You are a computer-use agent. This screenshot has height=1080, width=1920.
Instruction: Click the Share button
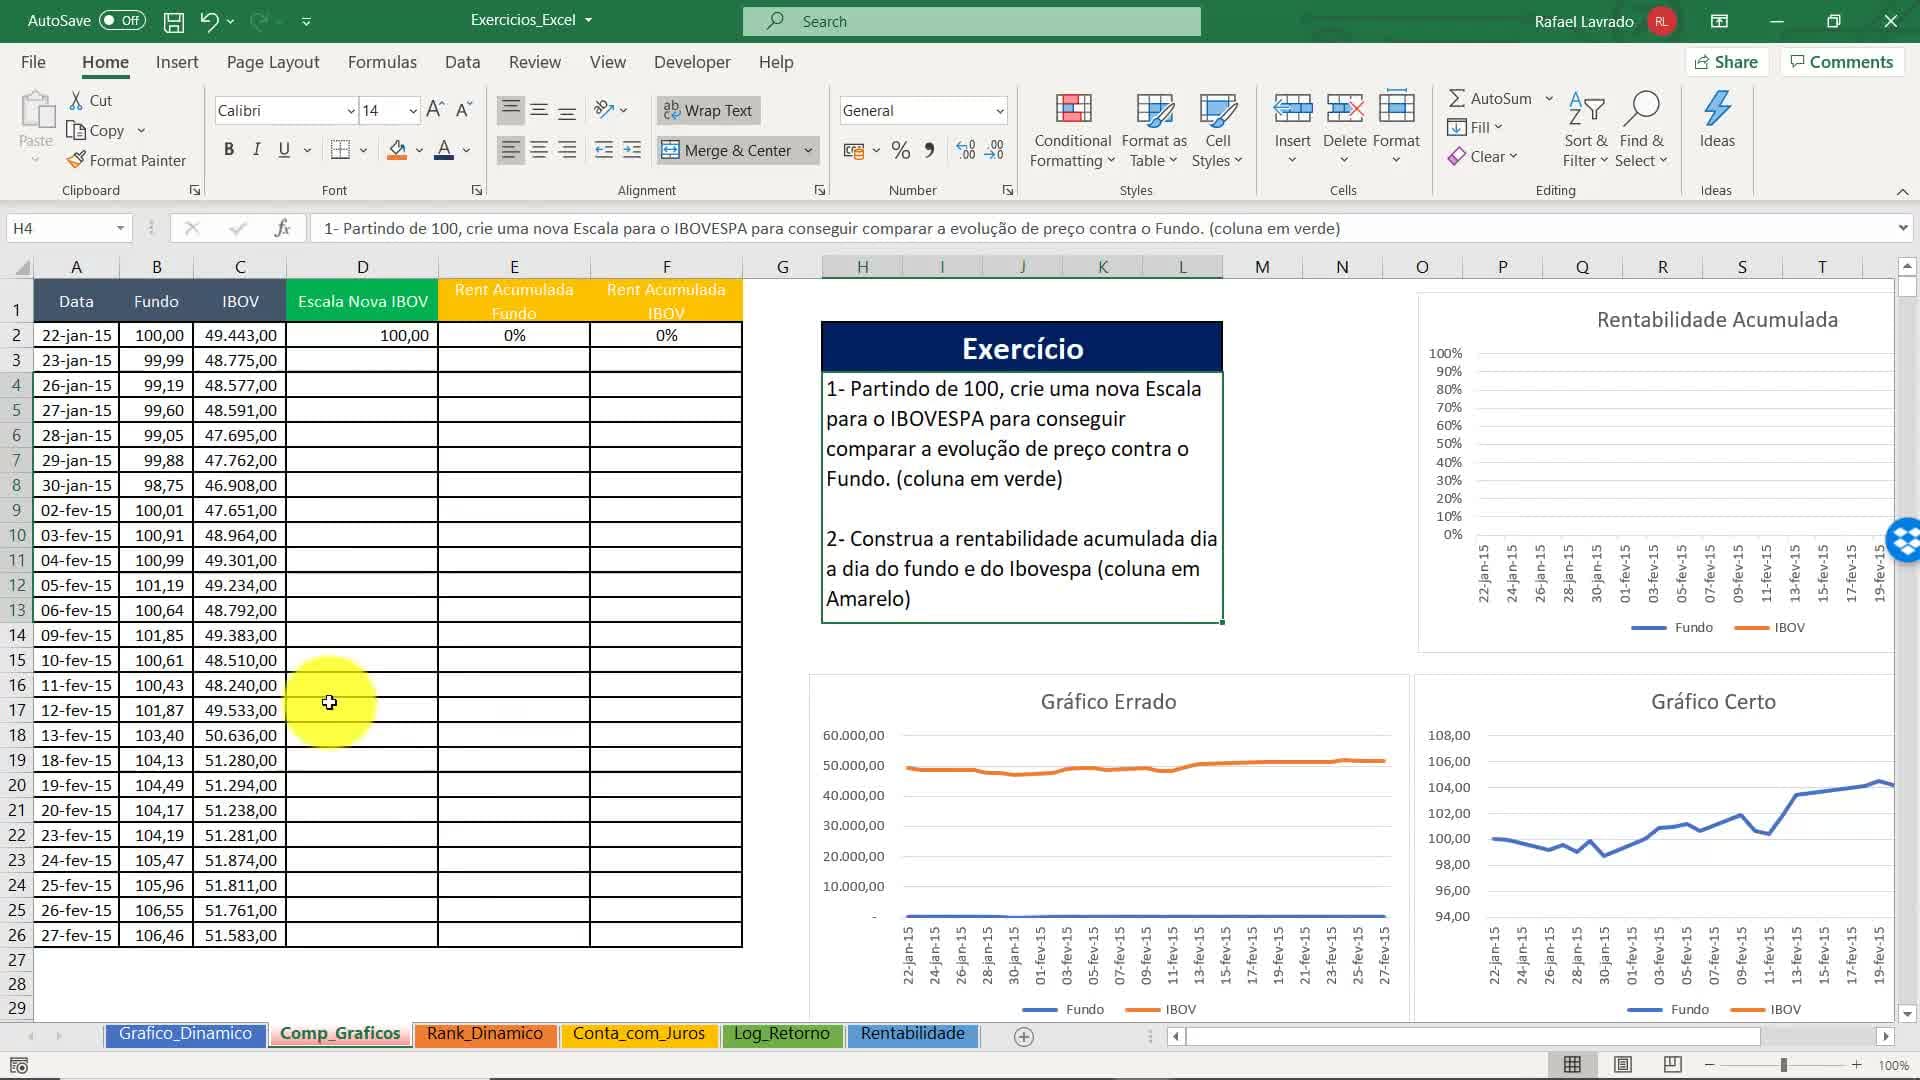(1726, 62)
